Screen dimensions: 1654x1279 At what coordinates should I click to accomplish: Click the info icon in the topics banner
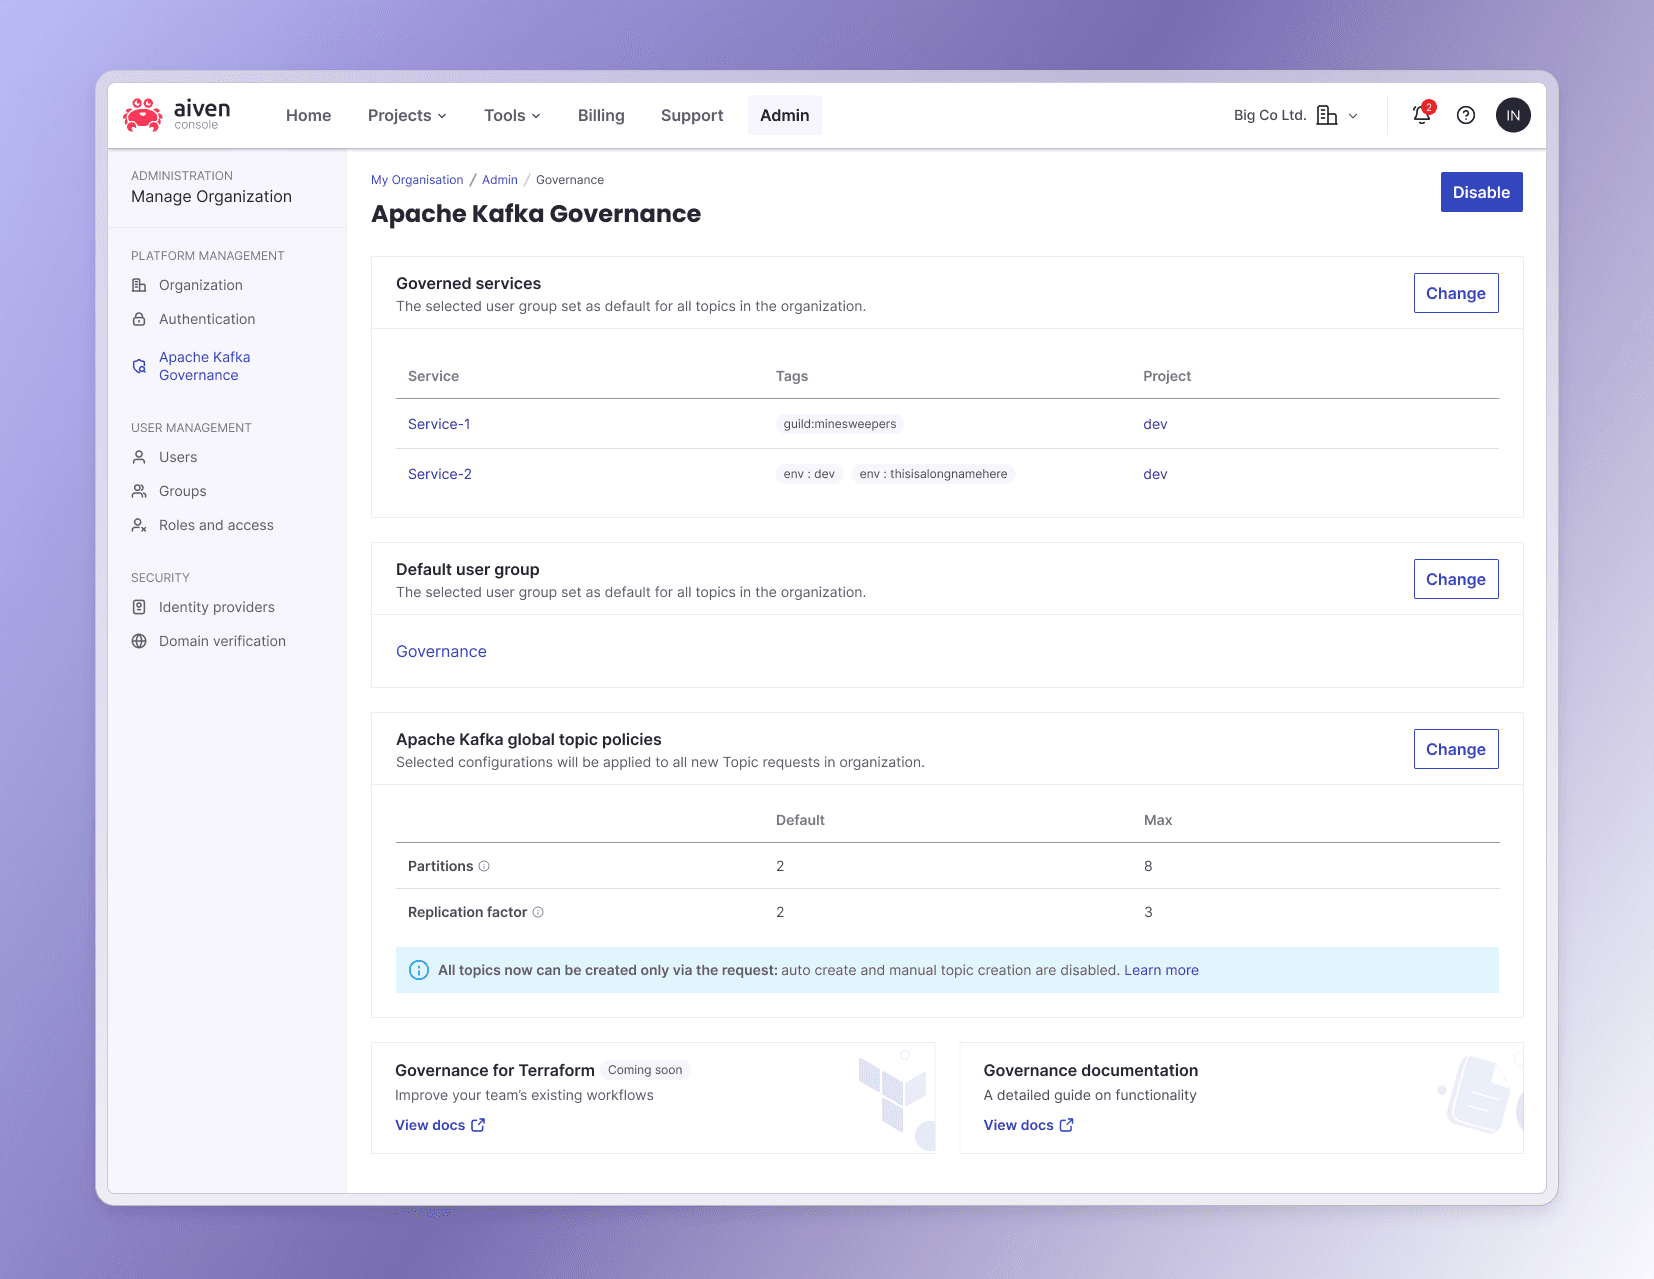click(419, 970)
